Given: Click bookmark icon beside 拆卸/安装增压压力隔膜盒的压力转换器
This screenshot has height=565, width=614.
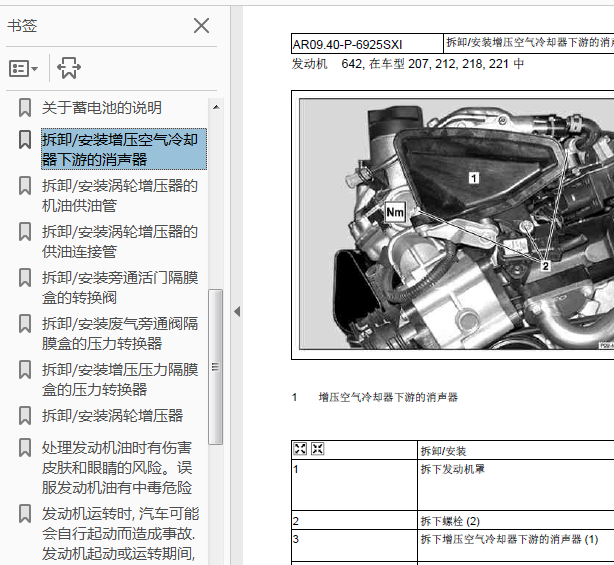Looking at the screenshot, I should pos(25,369).
